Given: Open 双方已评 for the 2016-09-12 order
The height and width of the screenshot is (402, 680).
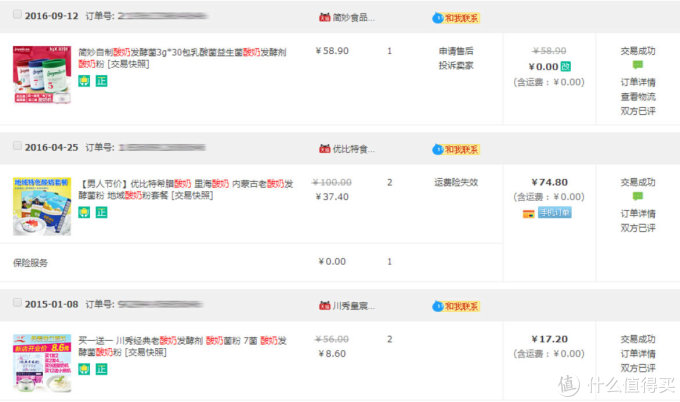Looking at the screenshot, I should [638, 111].
